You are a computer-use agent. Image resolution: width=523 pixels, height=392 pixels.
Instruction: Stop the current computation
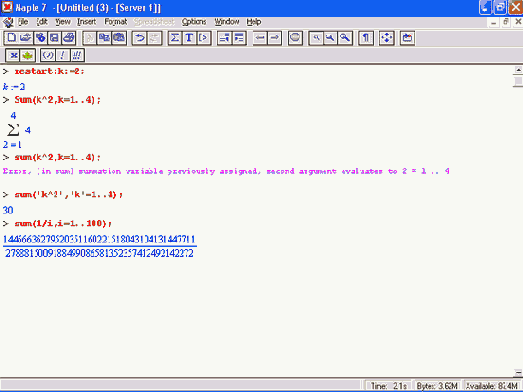(295, 38)
